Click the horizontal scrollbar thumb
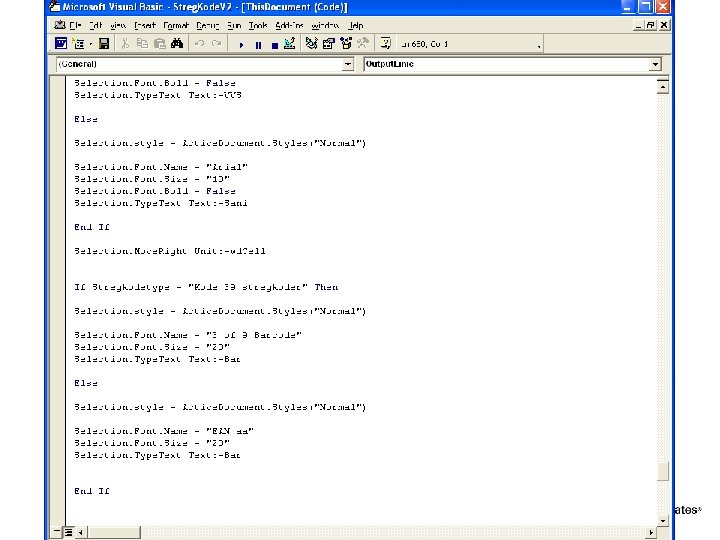Screen dimensions: 720x540 (113, 533)
